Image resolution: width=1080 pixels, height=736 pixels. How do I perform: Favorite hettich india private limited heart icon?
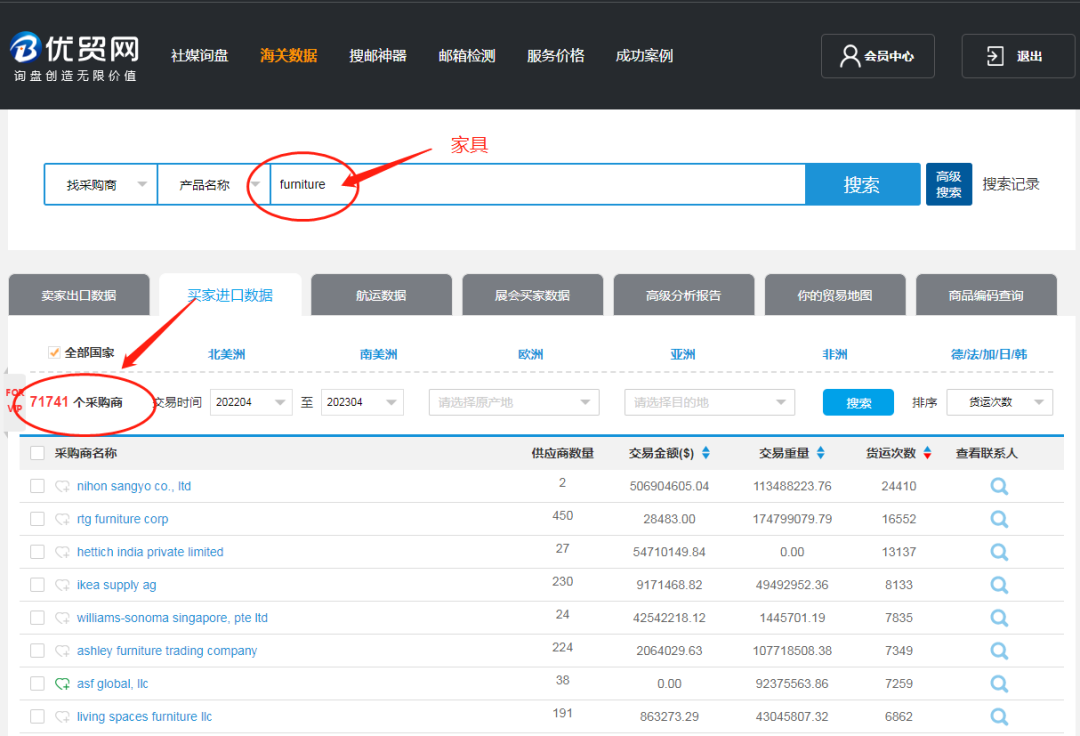63,552
